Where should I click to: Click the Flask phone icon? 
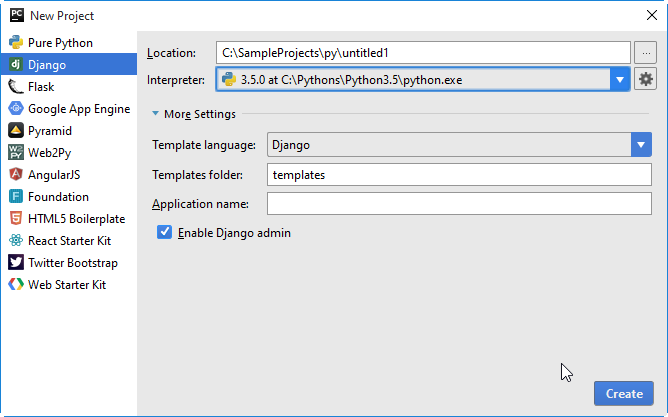click(16, 87)
